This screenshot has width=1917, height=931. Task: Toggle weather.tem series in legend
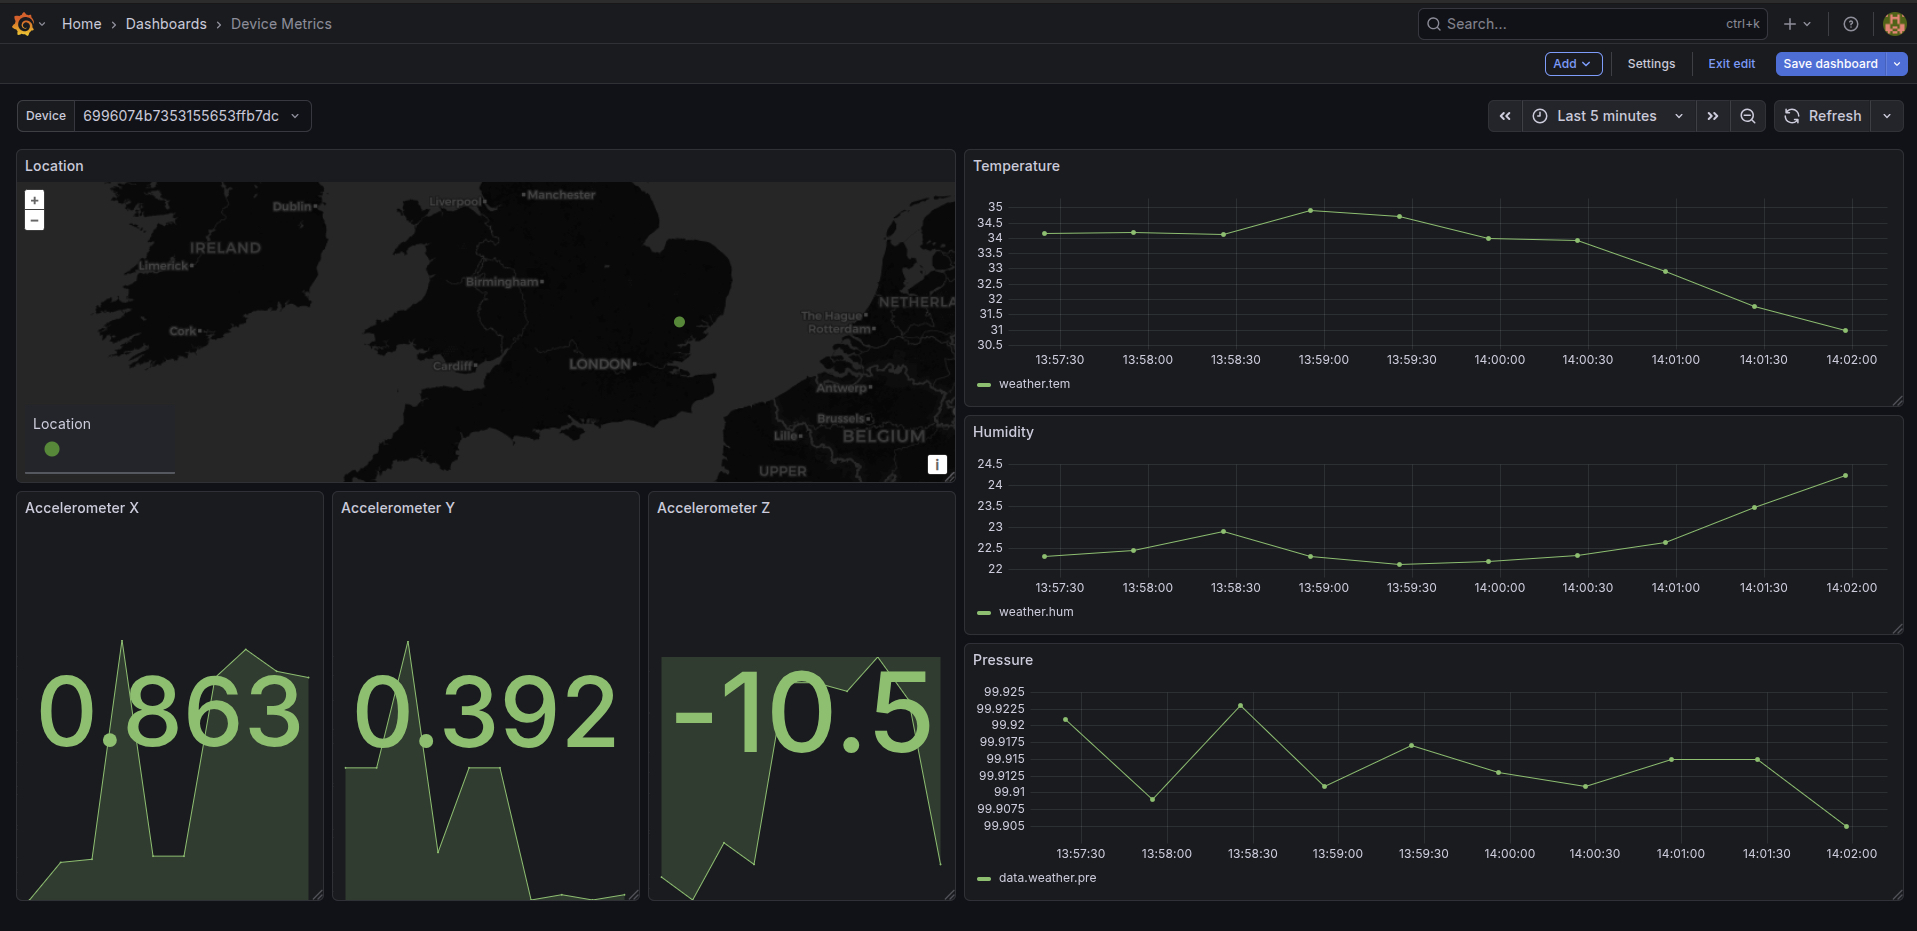pyautogui.click(x=1034, y=384)
